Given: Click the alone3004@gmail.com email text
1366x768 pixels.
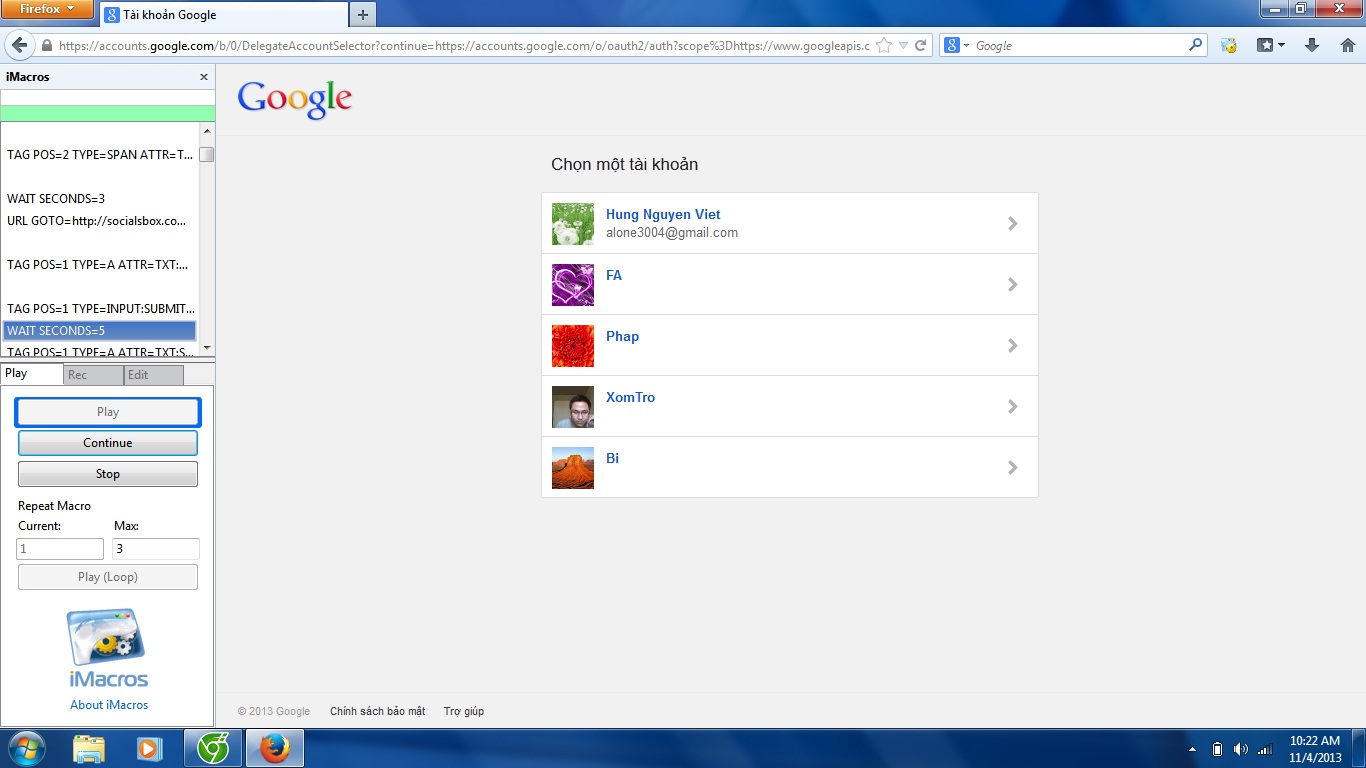Looking at the screenshot, I should coord(672,233).
